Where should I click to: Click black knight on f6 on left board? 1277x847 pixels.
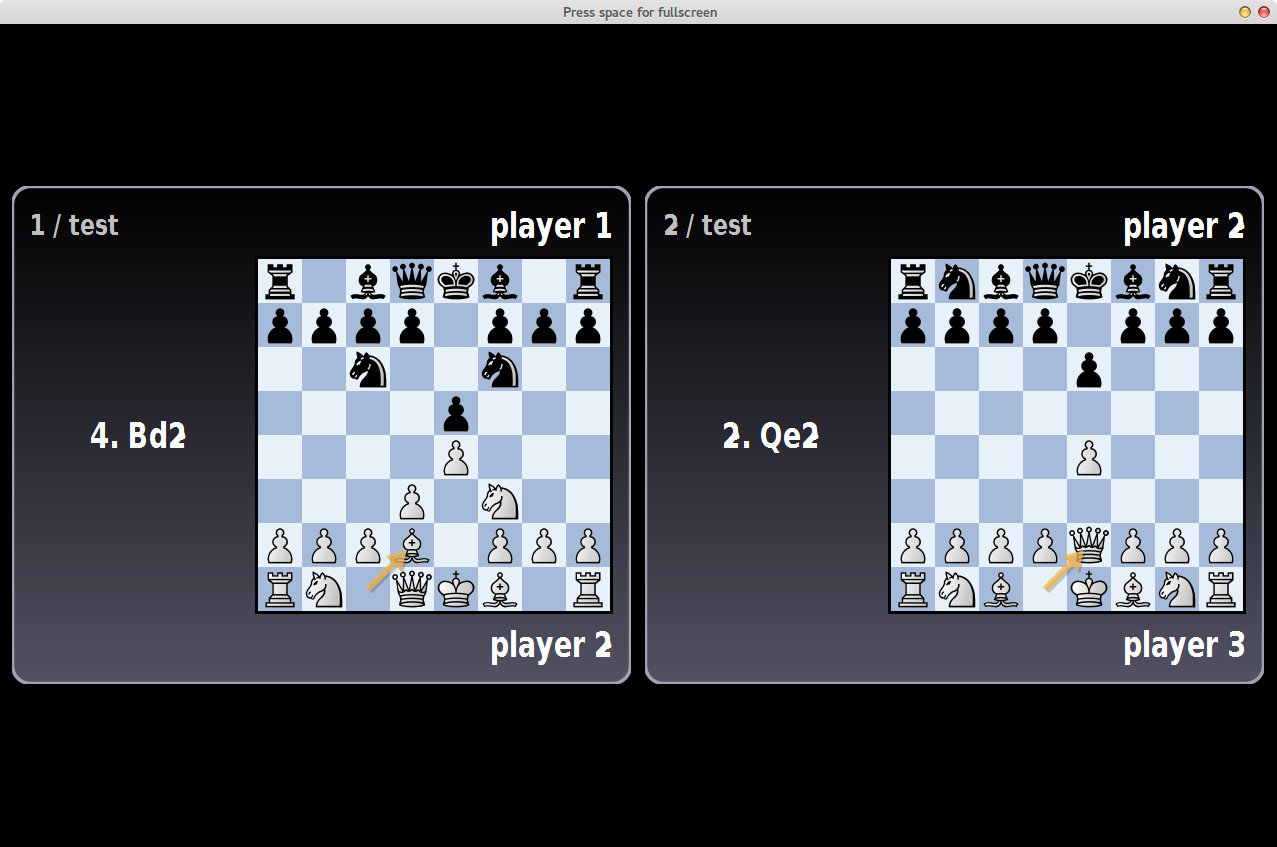tap(499, 369)
